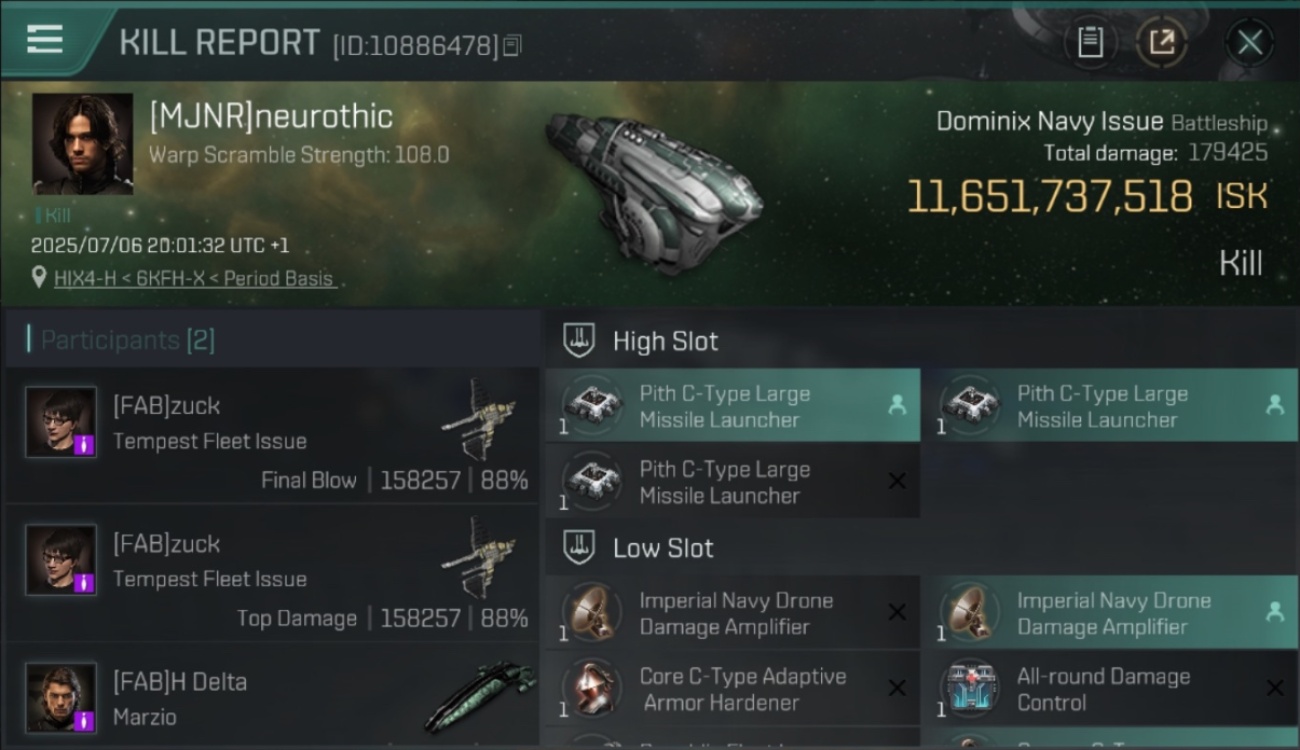Screen dimensions: 1300x750
Task: Open the zuck Top Damage participant entry
Action: coord(272,573)
